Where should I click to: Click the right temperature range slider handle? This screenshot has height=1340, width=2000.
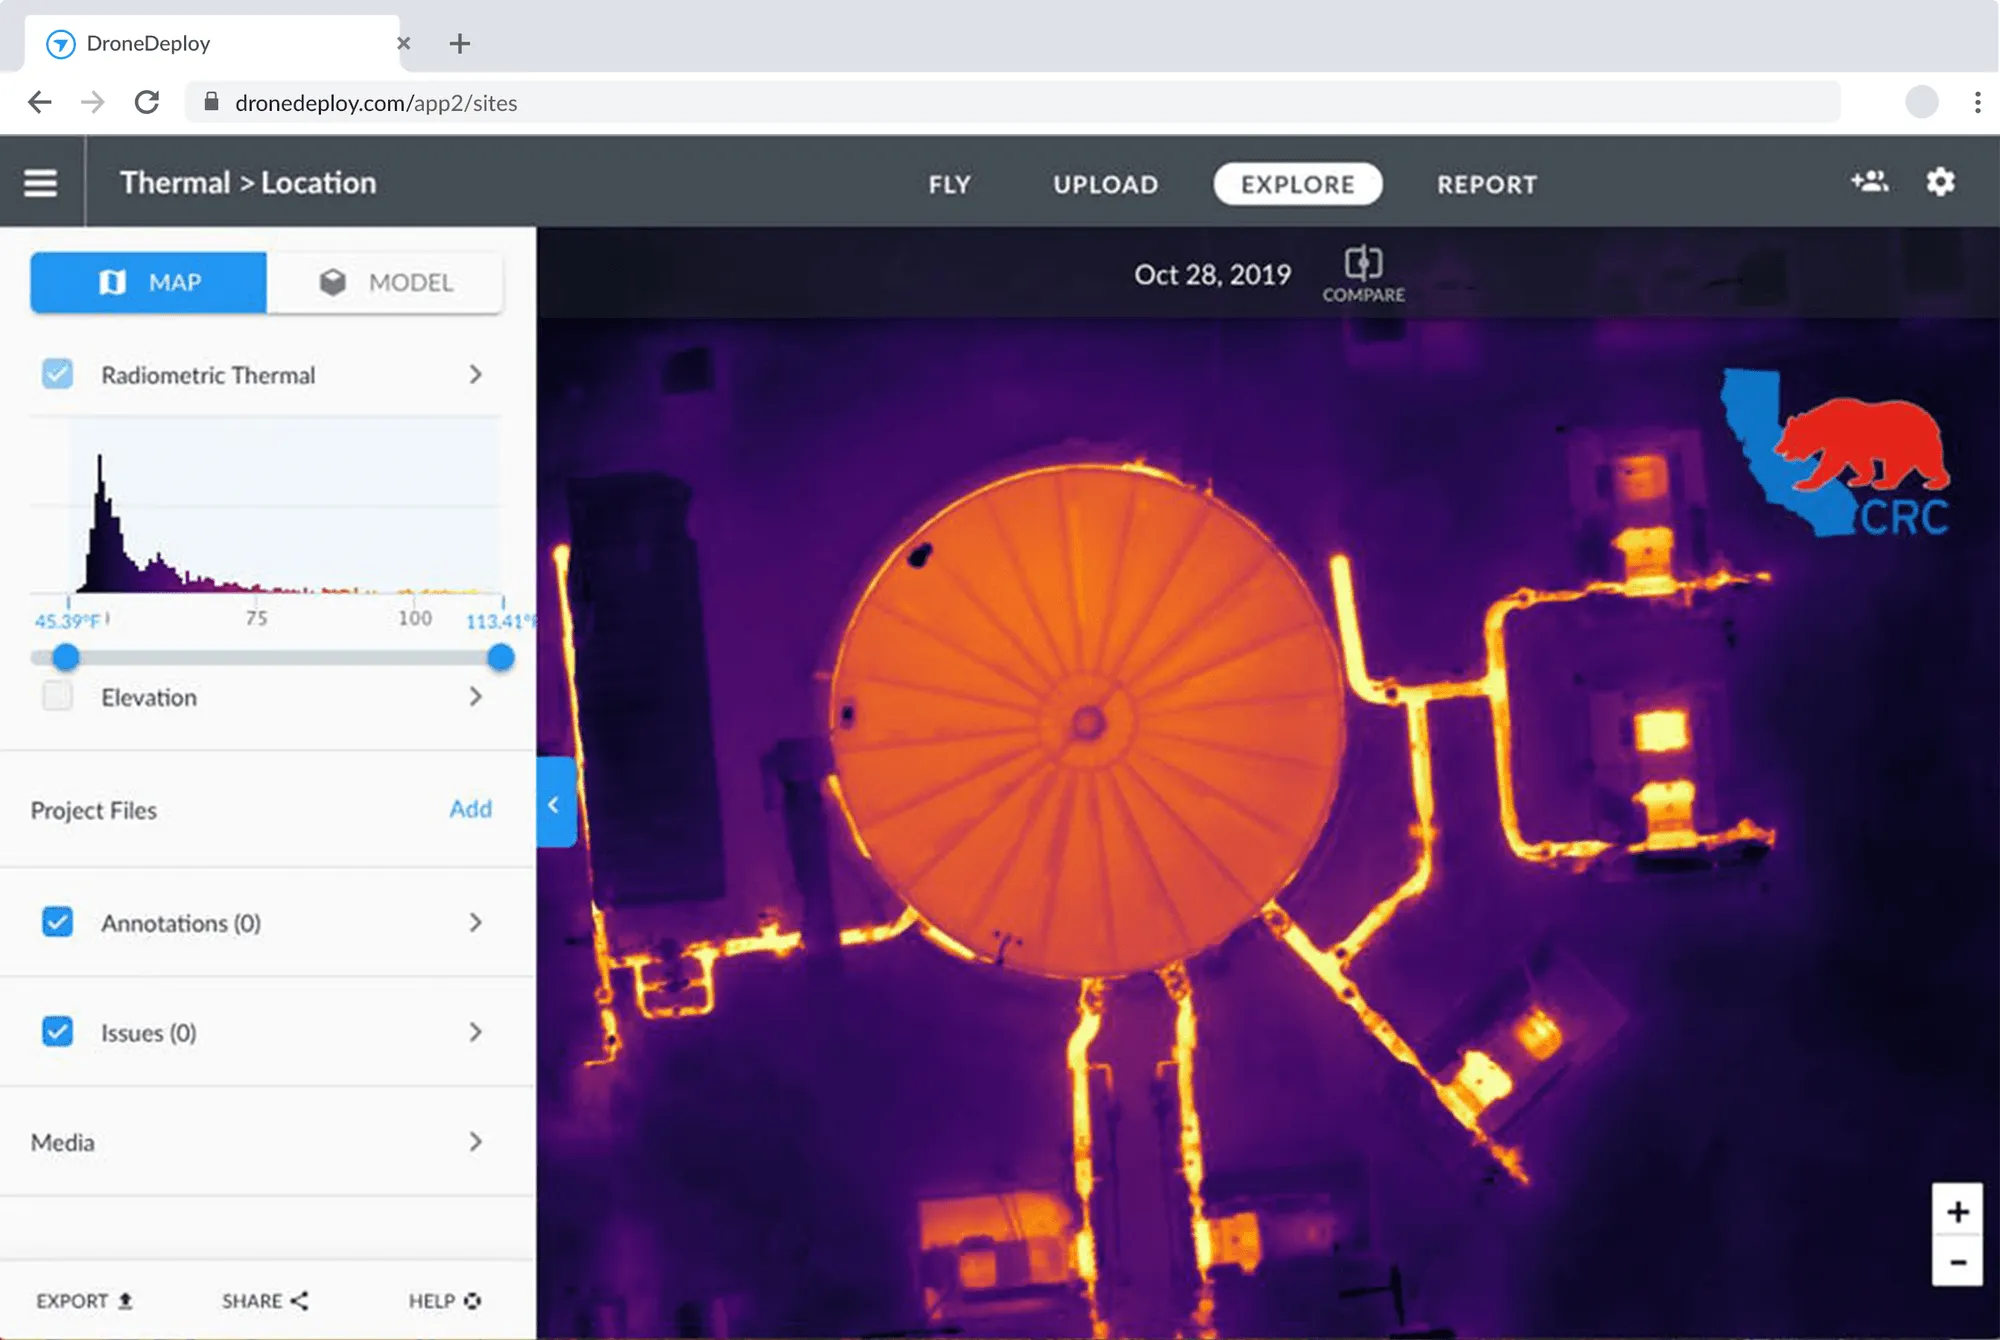(501, 657)
